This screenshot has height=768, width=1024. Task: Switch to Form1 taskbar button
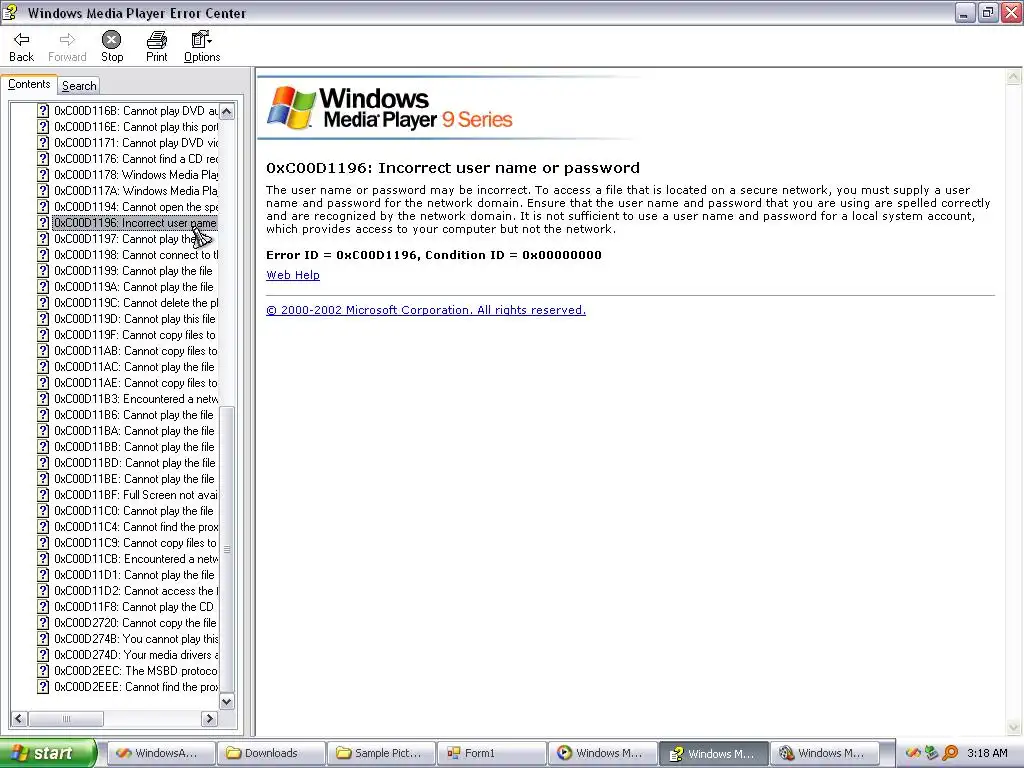pos(492,753)
